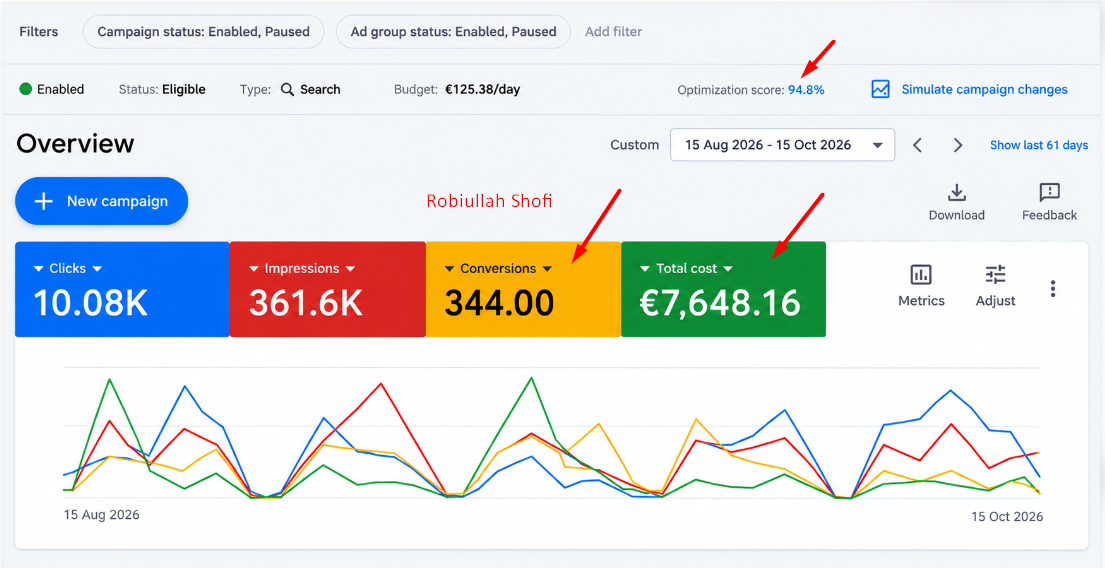Collapse the Total cost card left triangle
The height and width of the screenshot is (568, 1105).
645,268
